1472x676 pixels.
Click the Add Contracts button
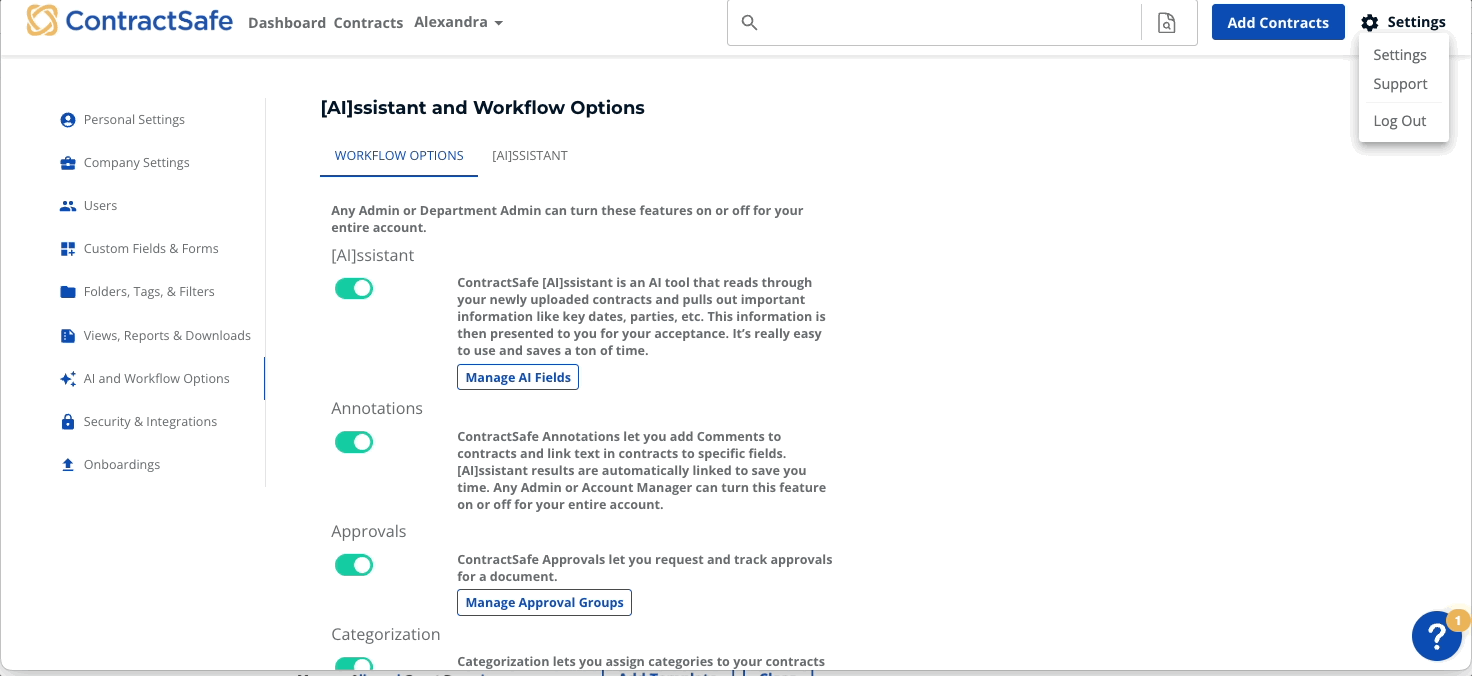pyautogui.click(x=1278, y=21)
